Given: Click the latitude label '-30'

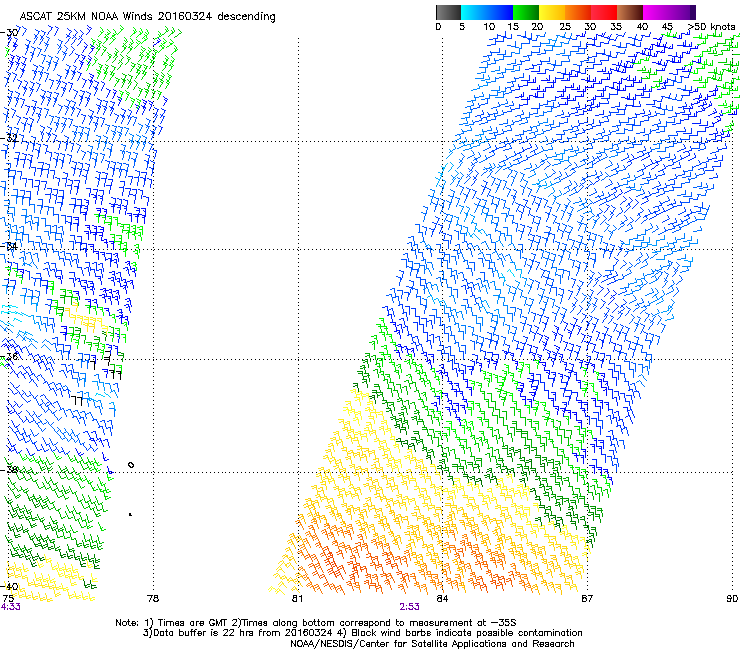Looking at the screenshot, I should 10,33.
